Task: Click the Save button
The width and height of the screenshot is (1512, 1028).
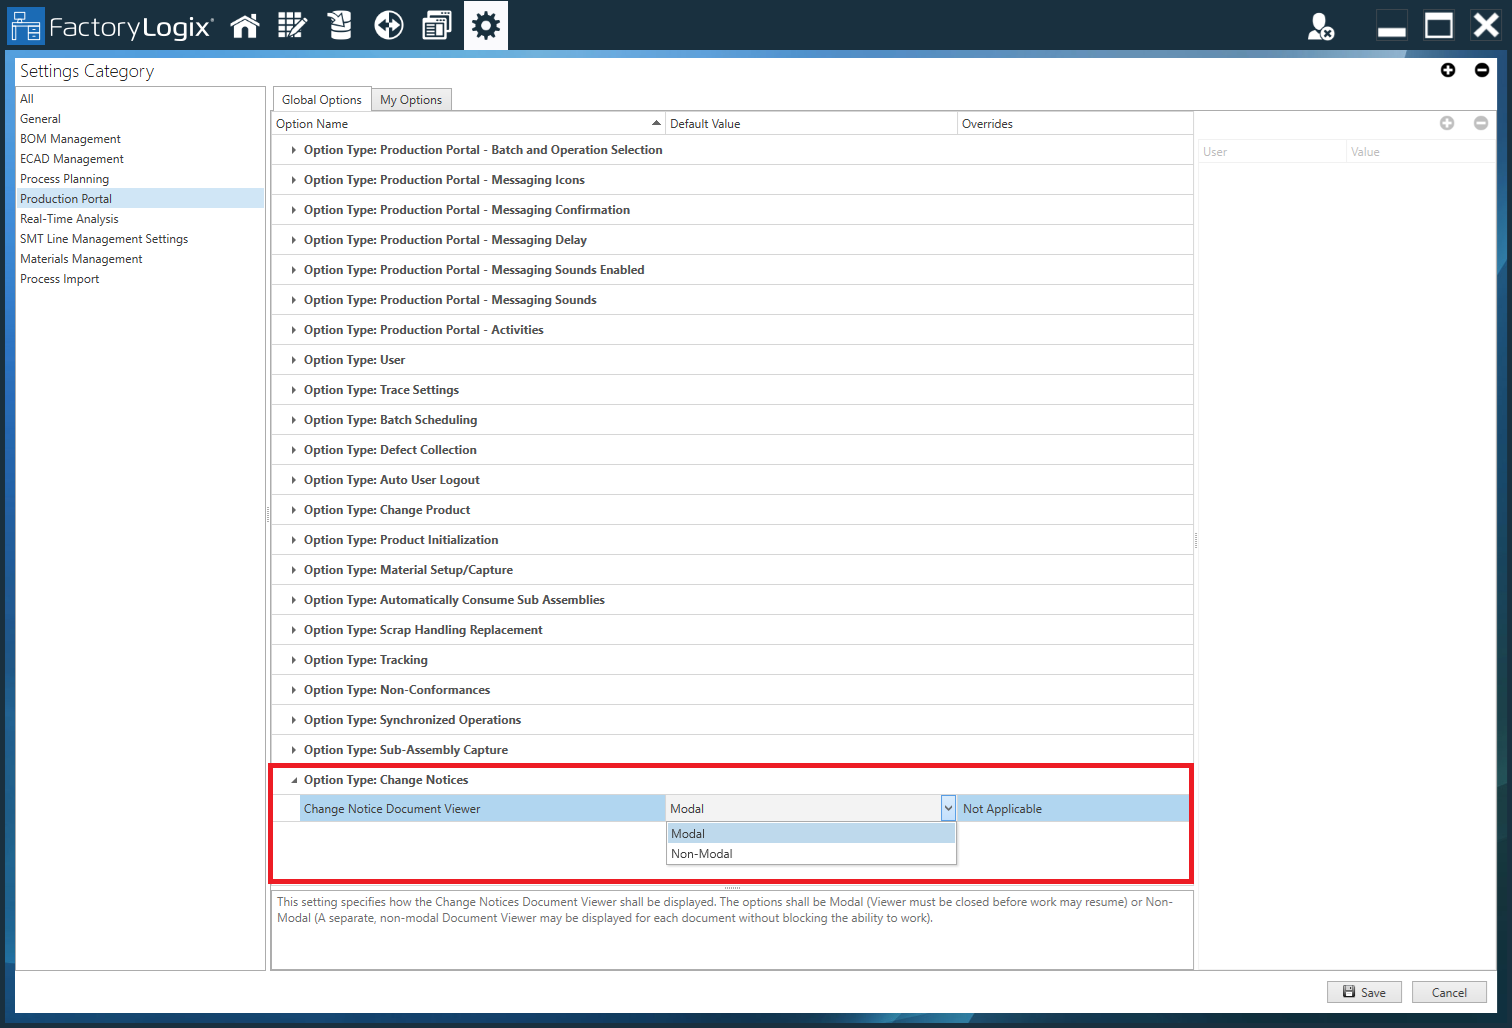Action: [x=1364, y=991]
